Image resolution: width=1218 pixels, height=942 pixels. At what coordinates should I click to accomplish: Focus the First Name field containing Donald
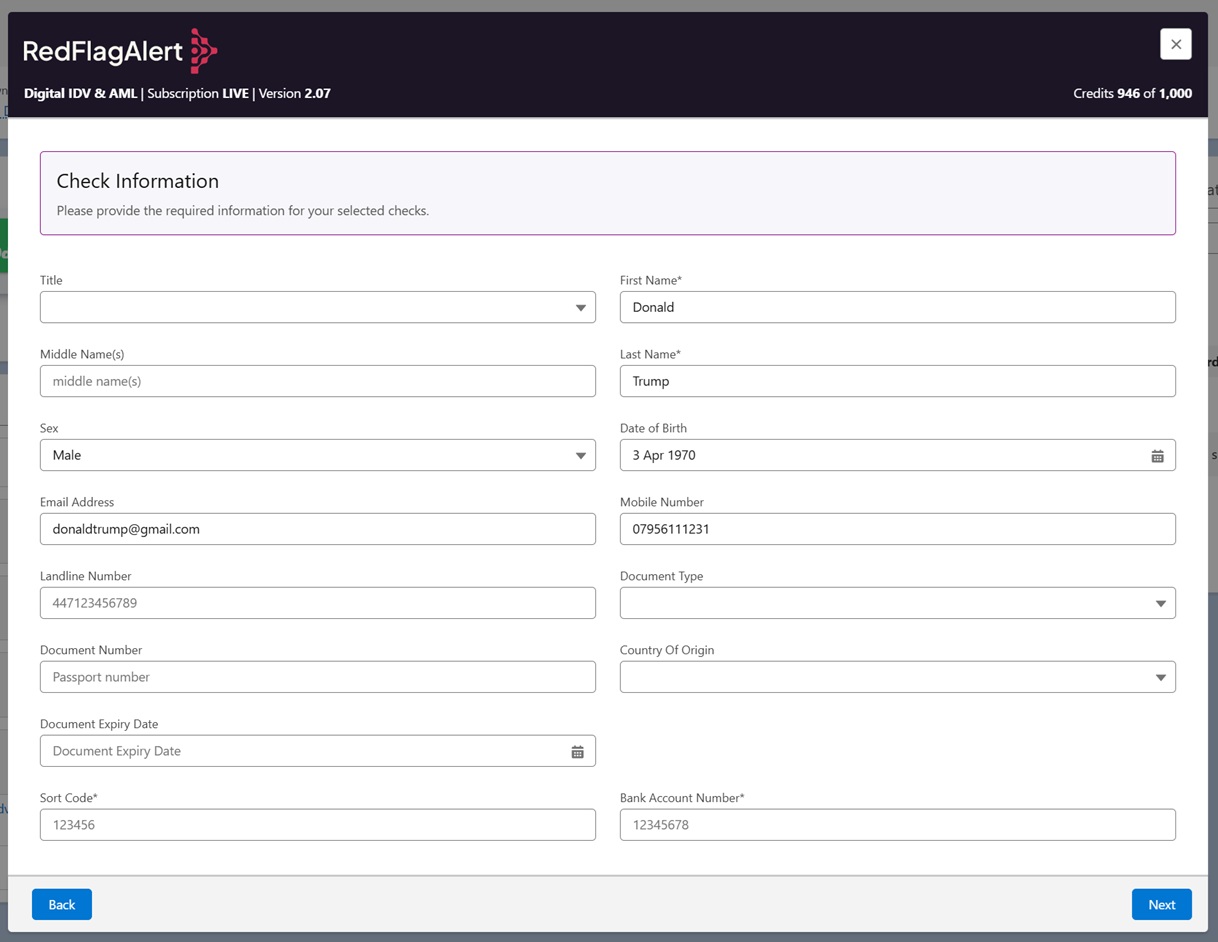point(898,307)
